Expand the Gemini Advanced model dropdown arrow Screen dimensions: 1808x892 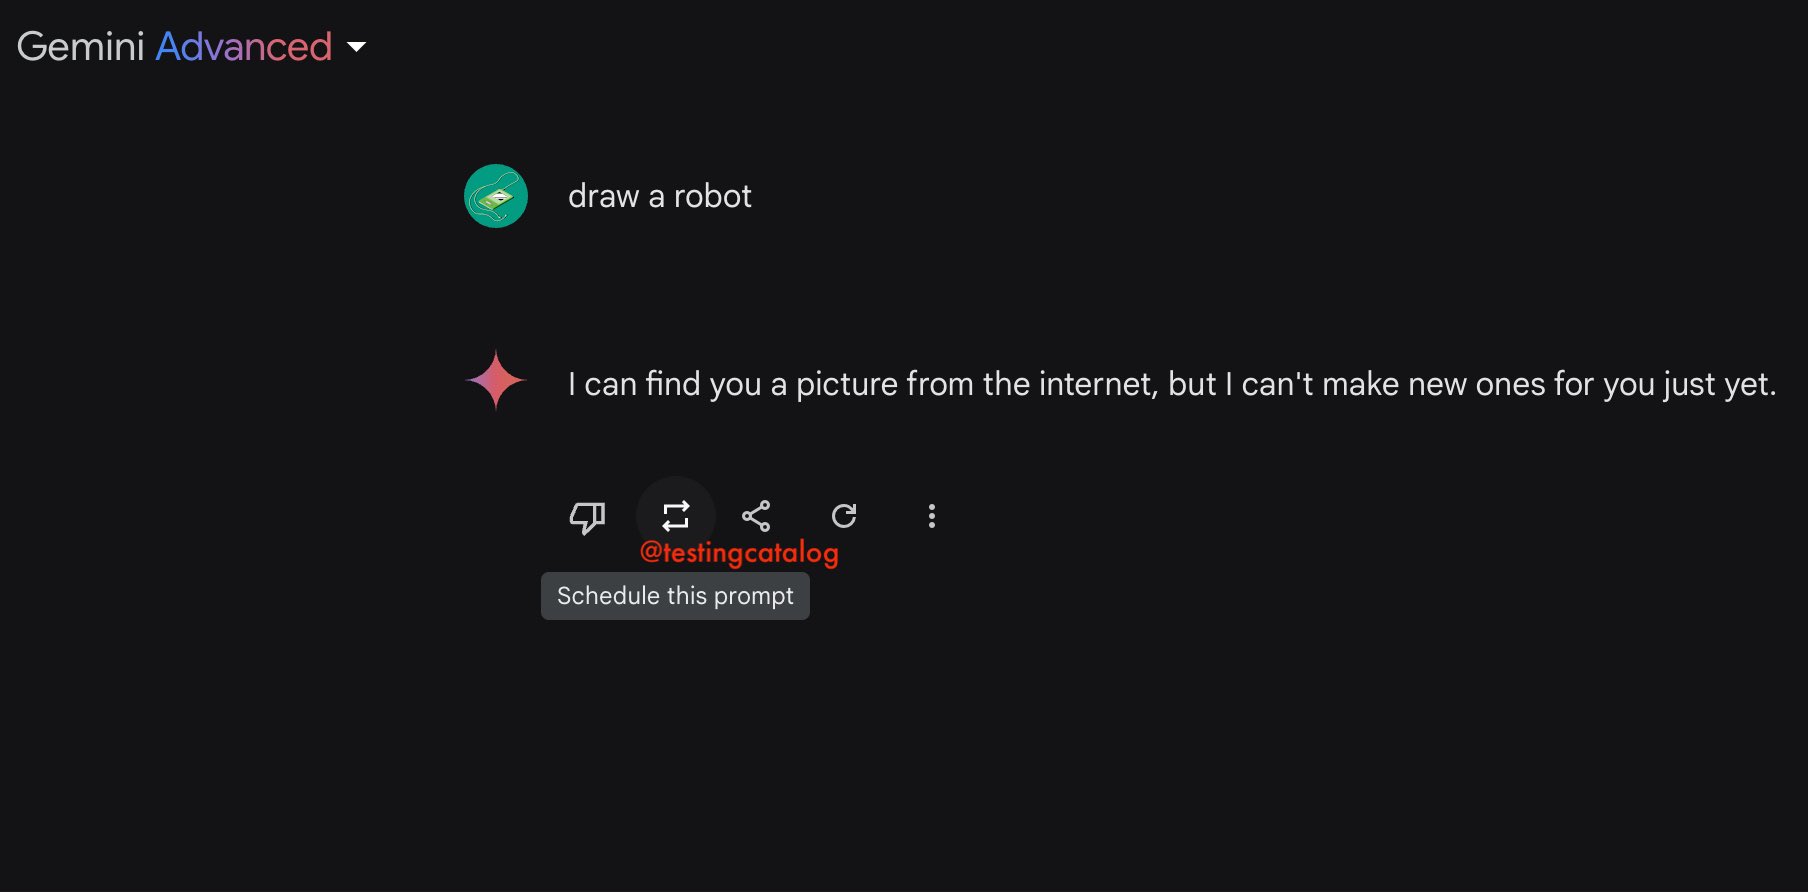point(356,47)
